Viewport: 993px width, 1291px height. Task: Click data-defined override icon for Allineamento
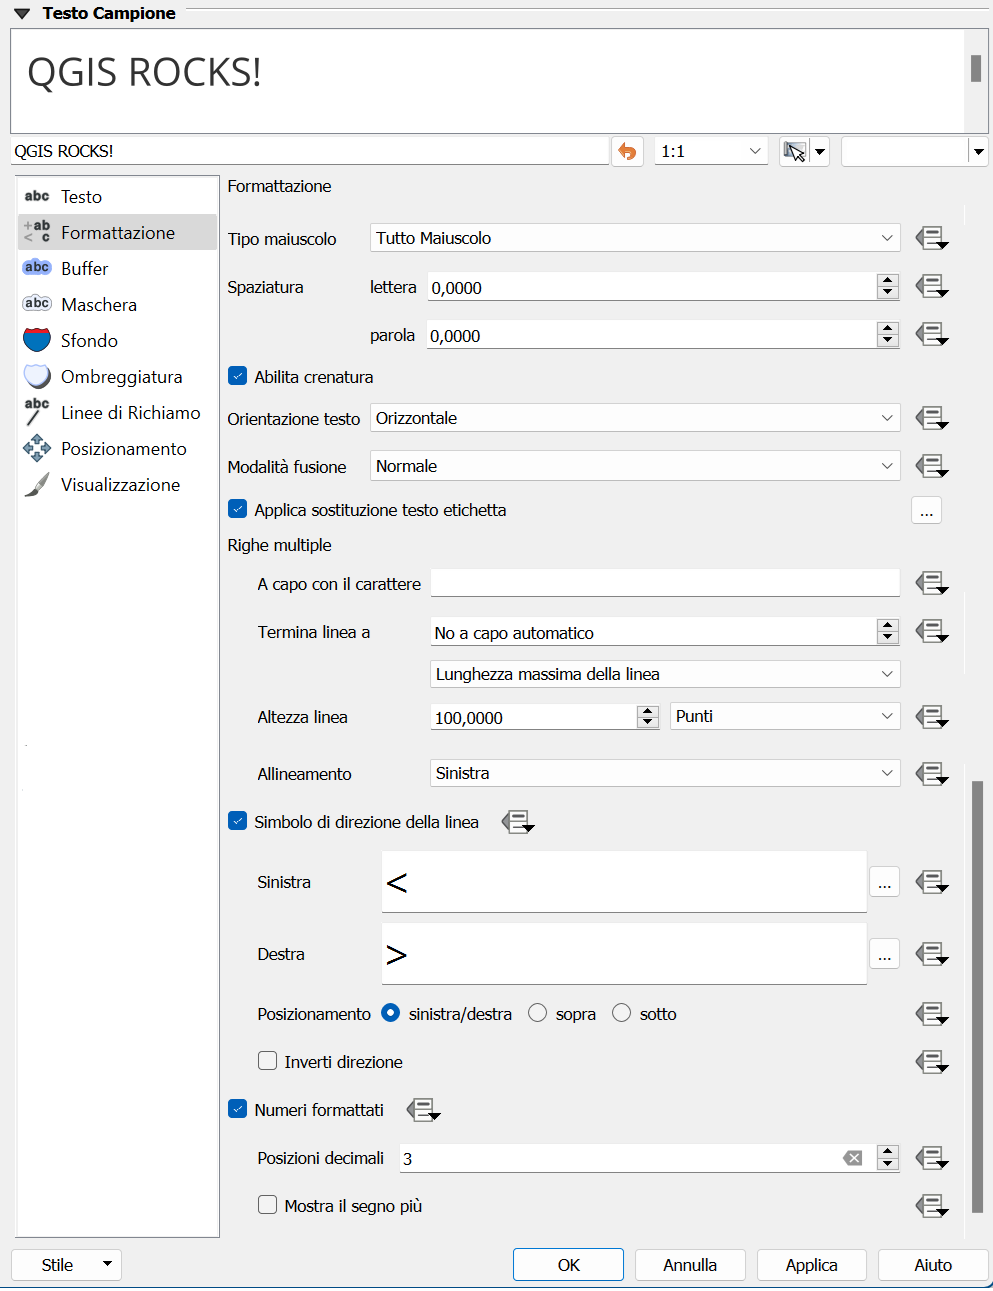931,773
